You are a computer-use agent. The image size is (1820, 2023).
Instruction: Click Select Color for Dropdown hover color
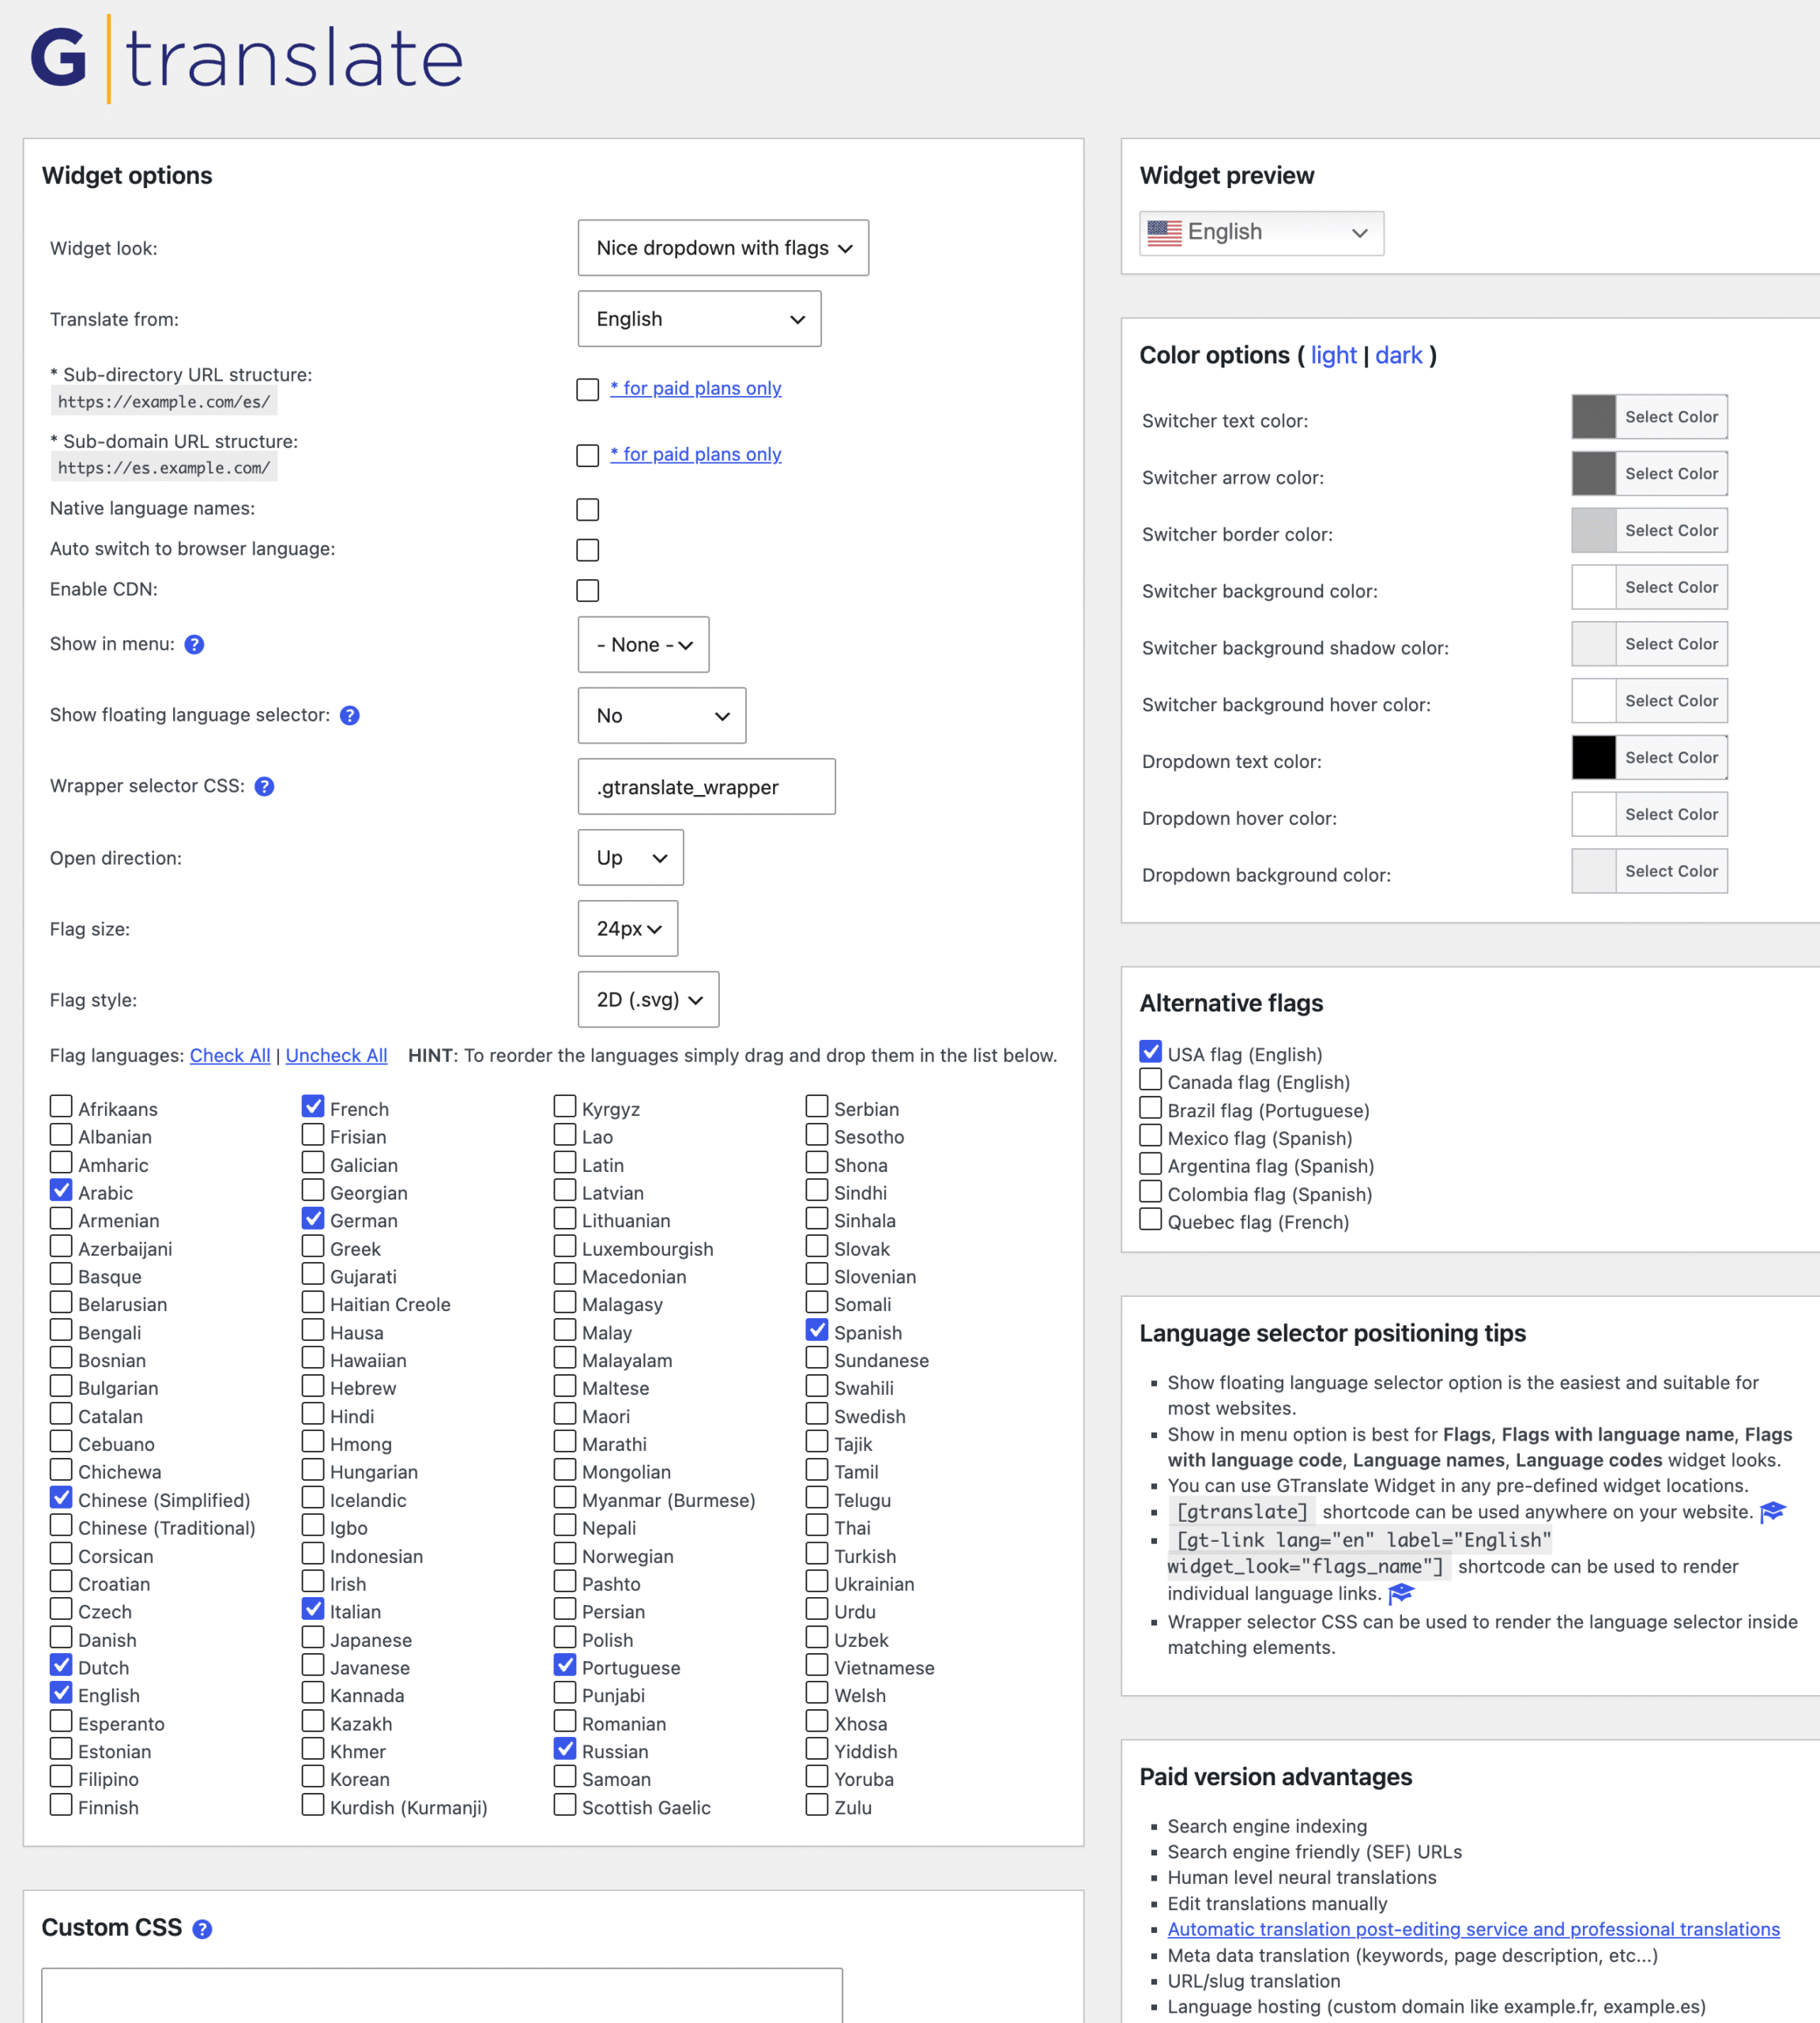1671,815
